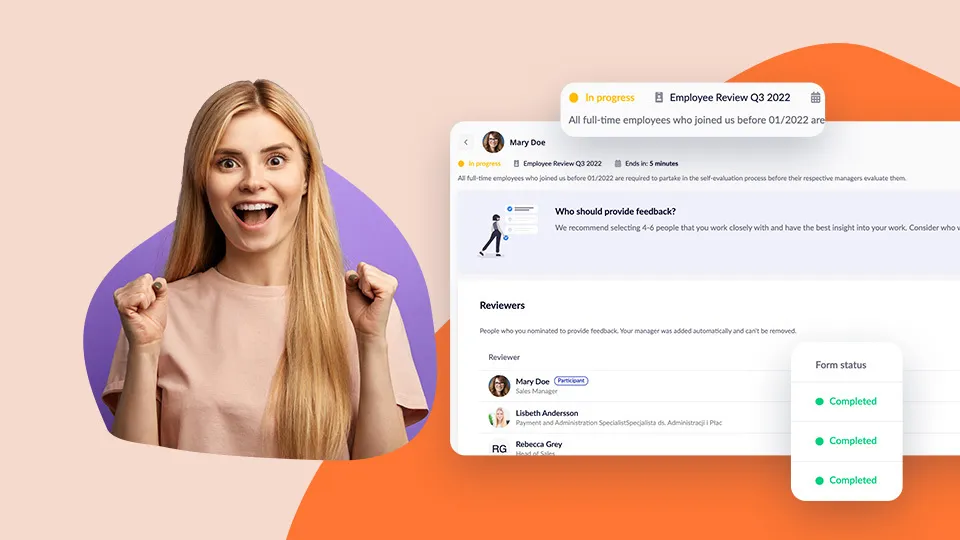Click the back arrow beside Mary Doe
Viewport: 960px width, 540px height.
[x=466, y=142]
